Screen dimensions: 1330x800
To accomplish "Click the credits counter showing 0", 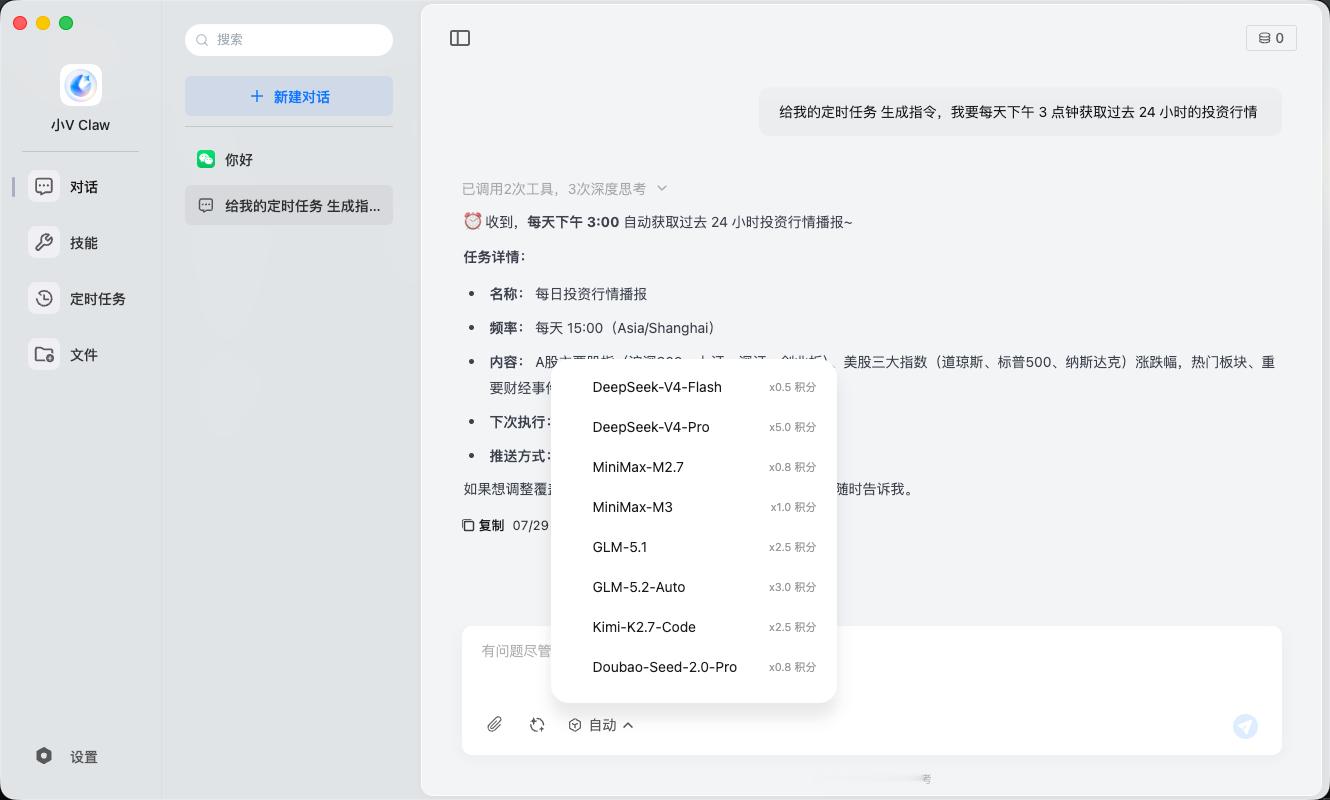I will 1271,38.
